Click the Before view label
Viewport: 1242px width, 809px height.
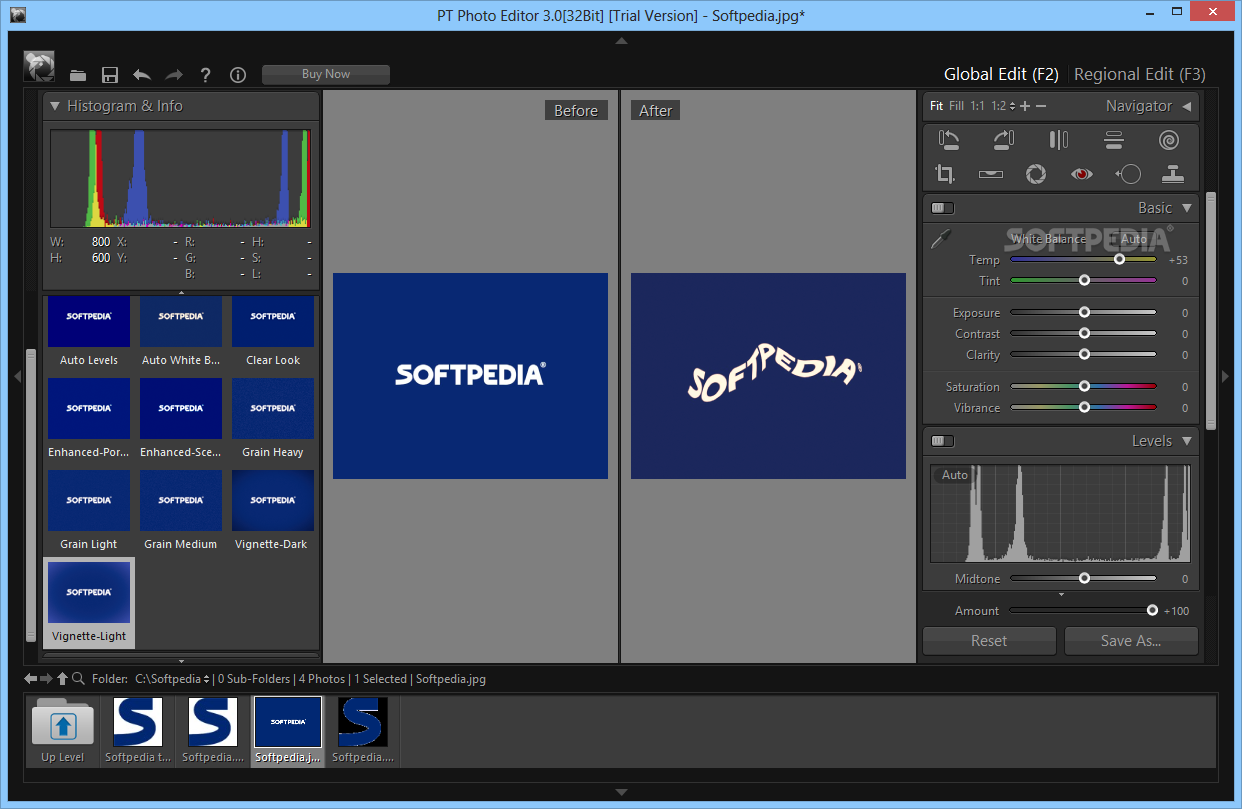tap(576, 110)
